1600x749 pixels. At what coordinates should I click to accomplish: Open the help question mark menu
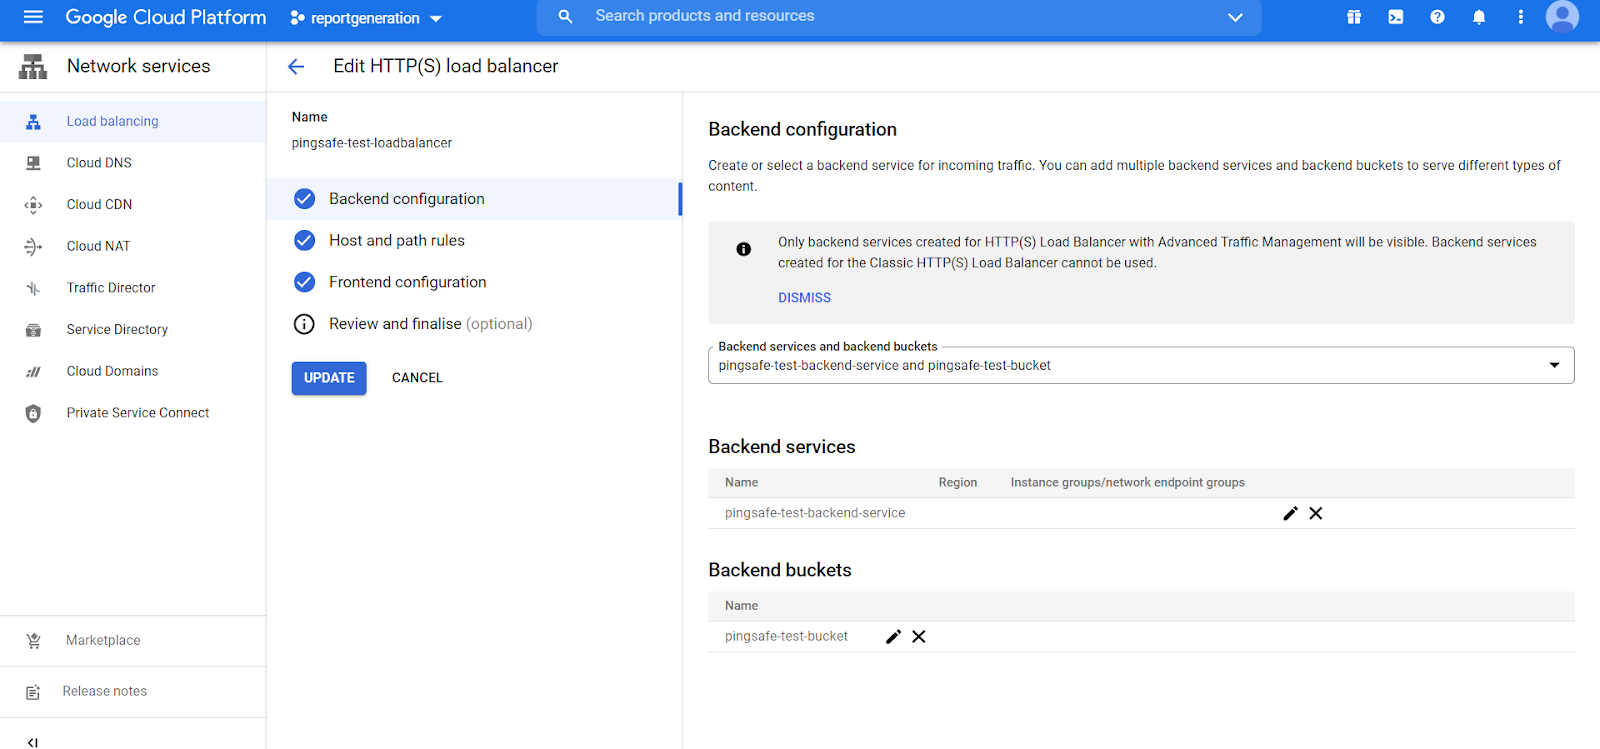point(1437,17)
